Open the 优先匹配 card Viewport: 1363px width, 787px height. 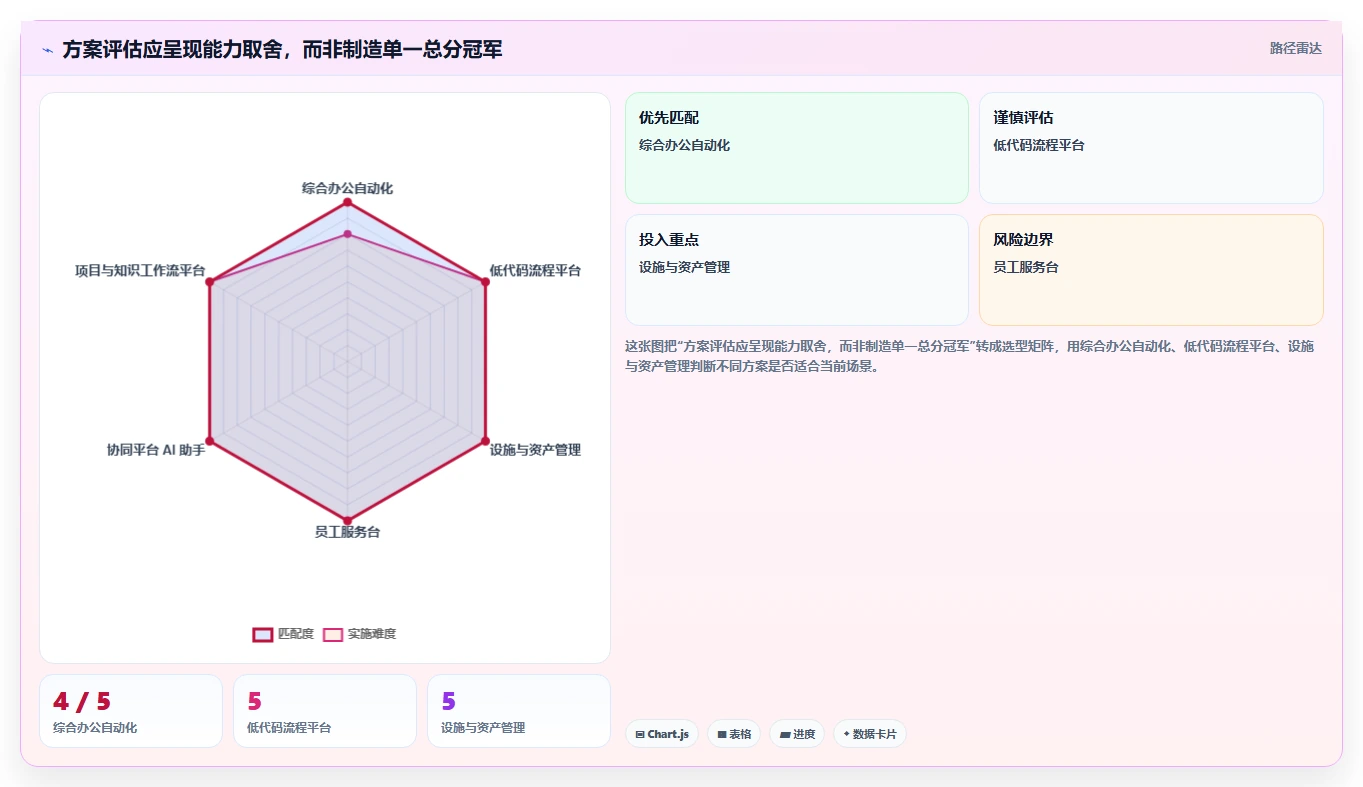[797, 148]
